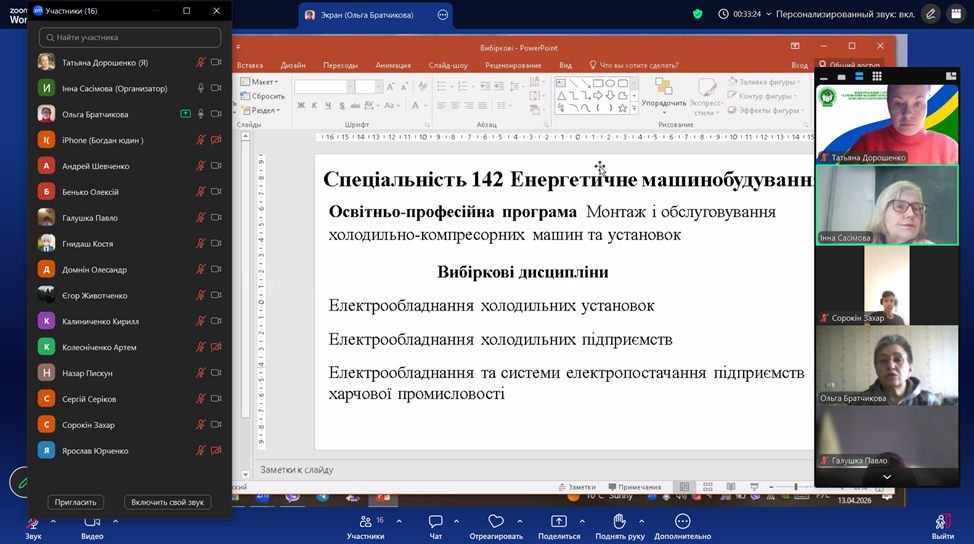This screenshot has width=974, height=544.
Task: Expand the arrow next to Участники
Action: [399, 521]
